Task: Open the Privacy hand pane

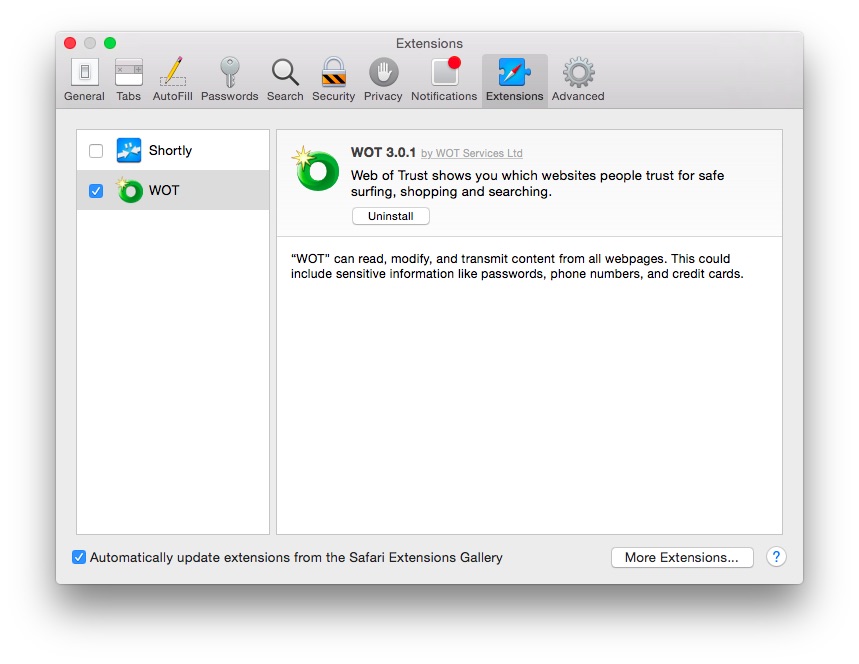Action: tap(383, 80)
